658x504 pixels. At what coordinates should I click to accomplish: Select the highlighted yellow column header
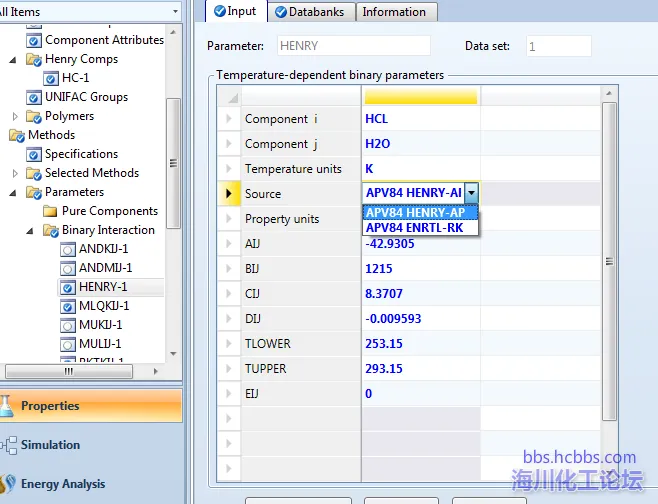click(x=421, y=96)
